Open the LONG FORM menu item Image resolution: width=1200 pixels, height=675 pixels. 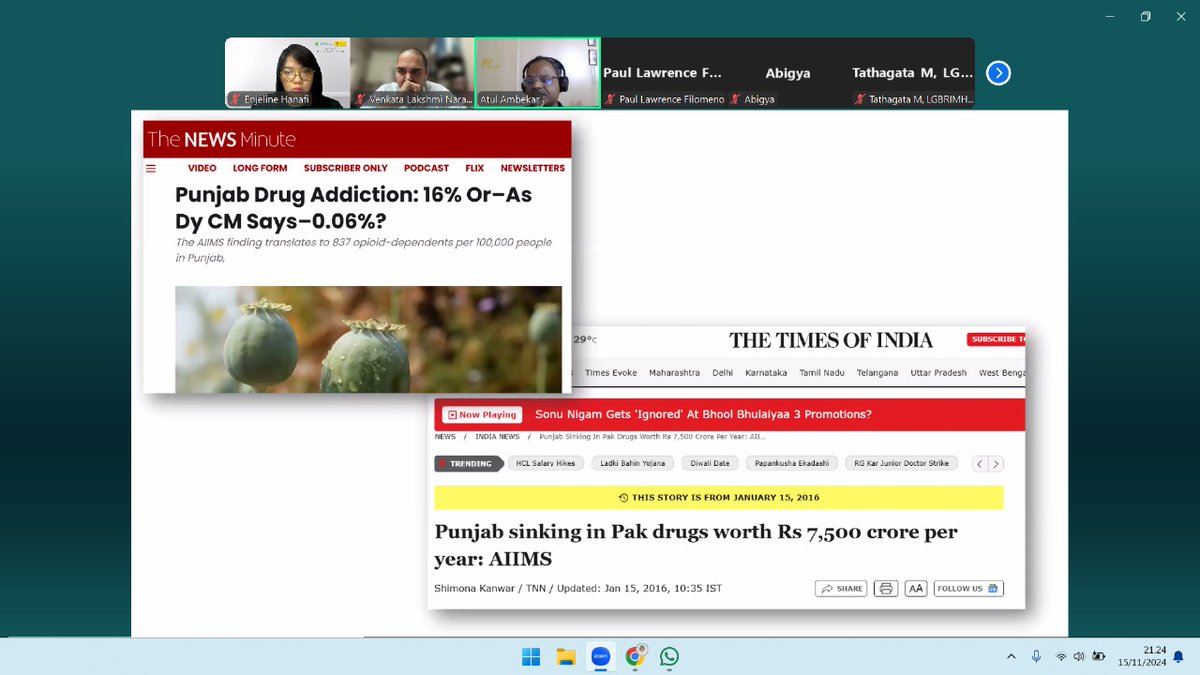[x=260, y=168]
